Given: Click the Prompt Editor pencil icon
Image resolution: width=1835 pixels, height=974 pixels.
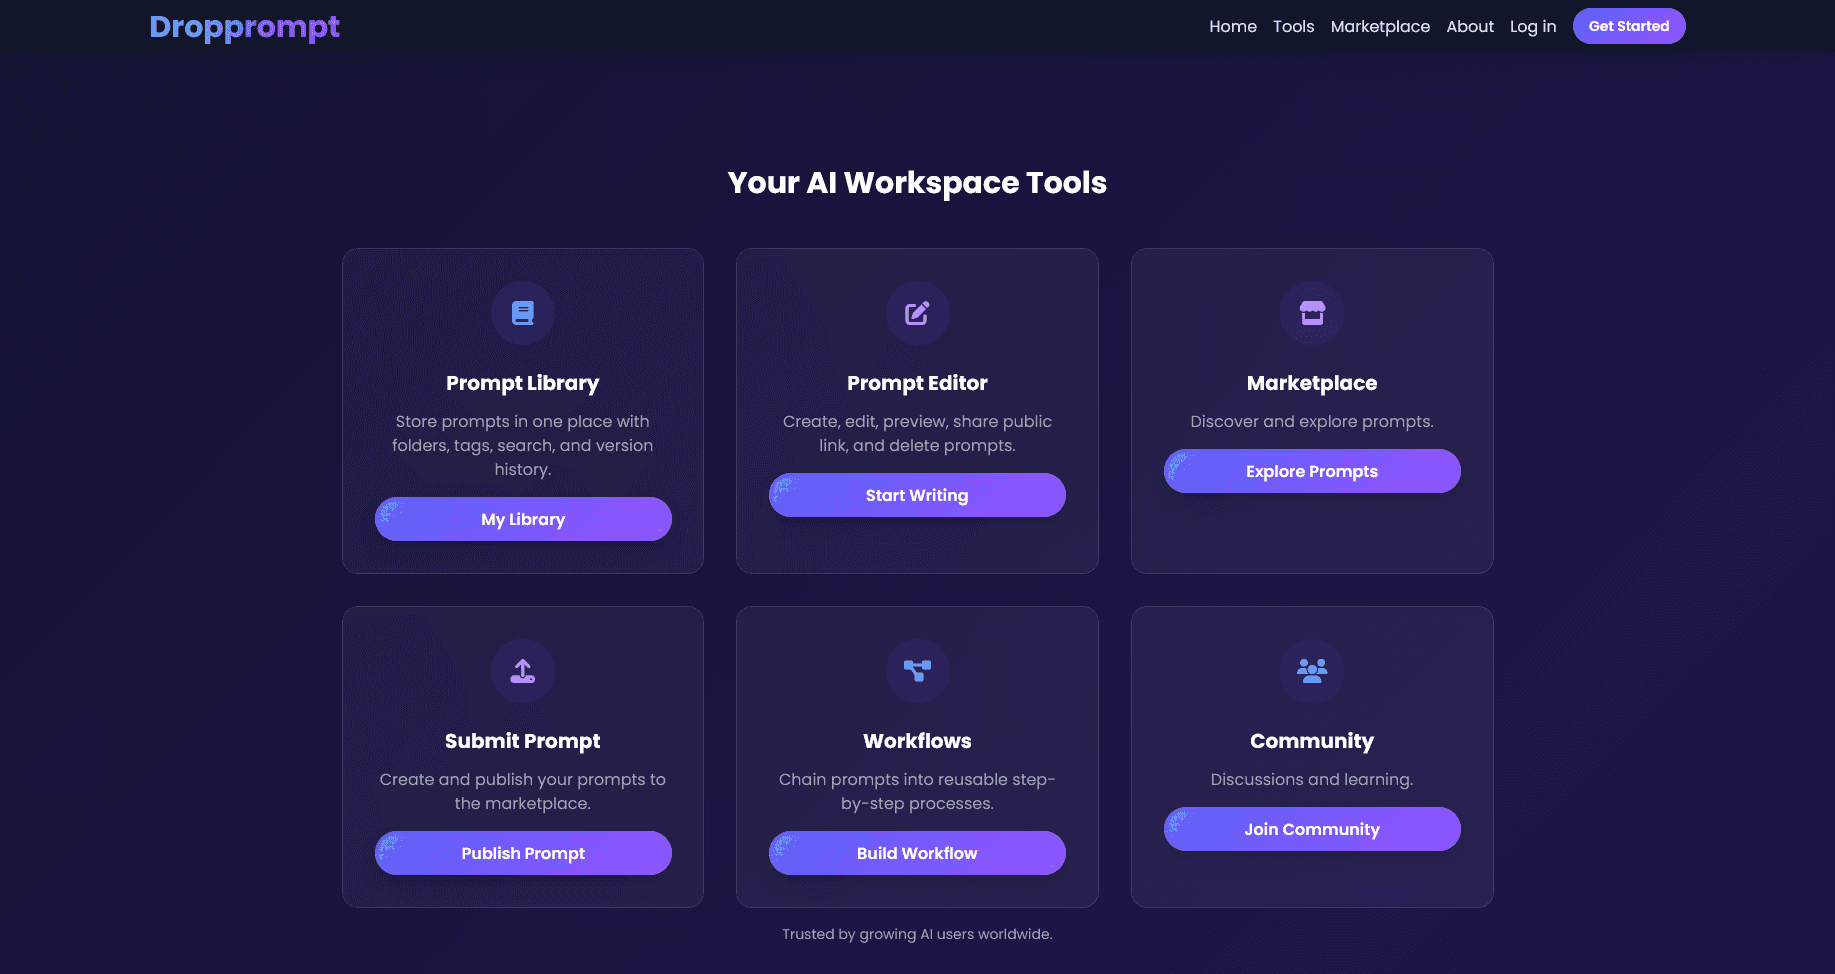Looking at the screenshot, I should (917, 313).
